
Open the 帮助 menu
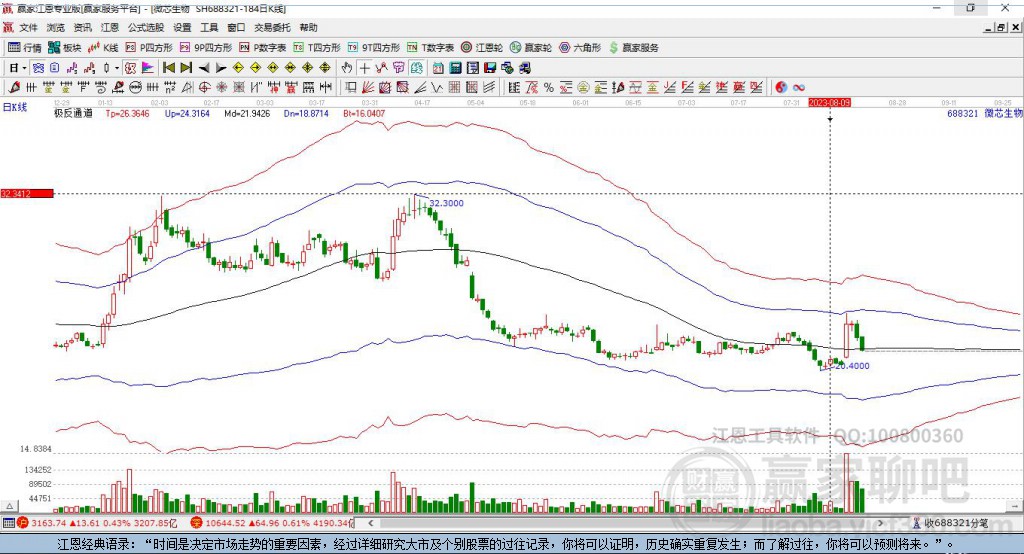coord(308,27)
